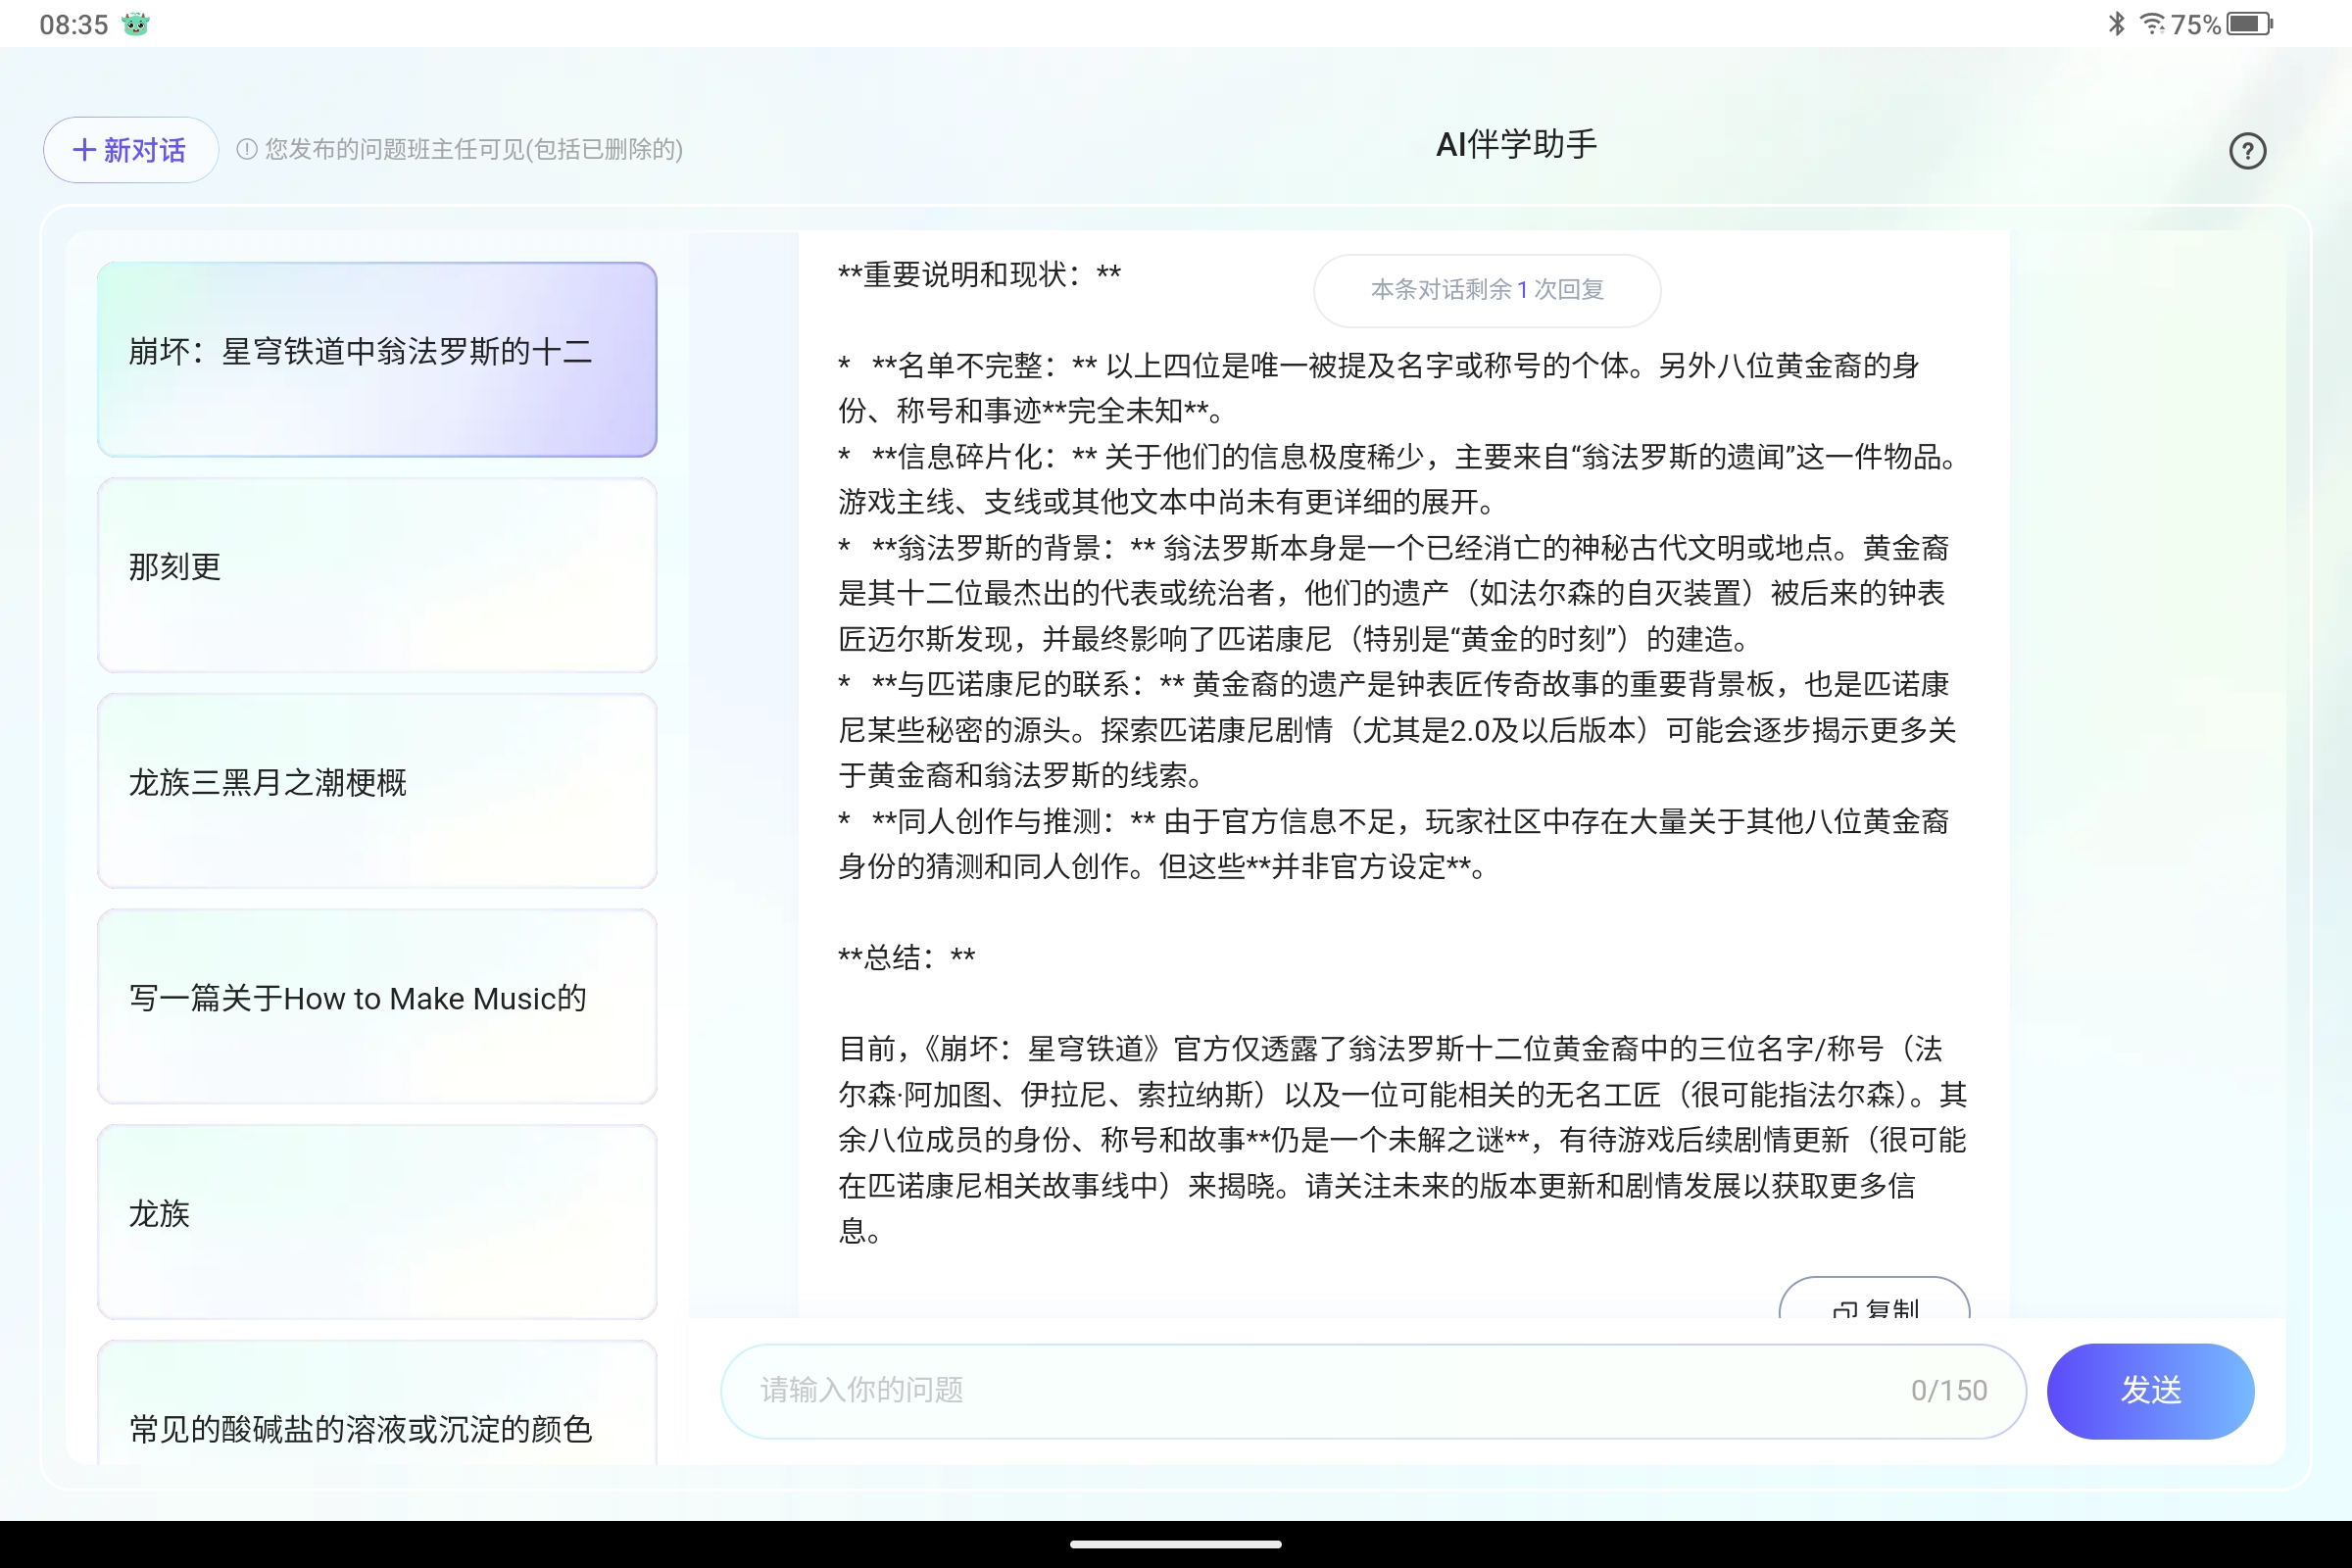
Task: Click the battery status icon
Action: (x=2249, y=24)
